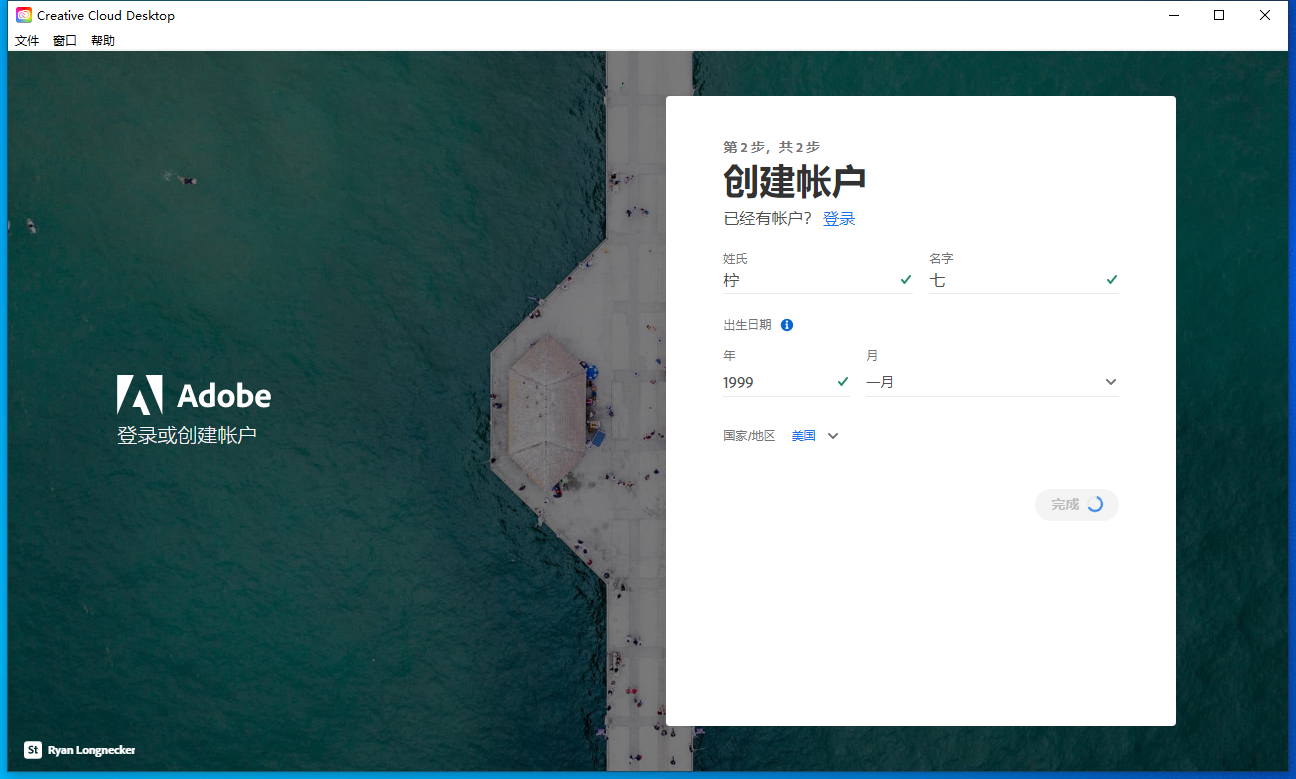The width and height of the screenshot is (1296, 779).
Task: Click the Ryan Longnecker photo credit
Action: (x=92, y=750)
